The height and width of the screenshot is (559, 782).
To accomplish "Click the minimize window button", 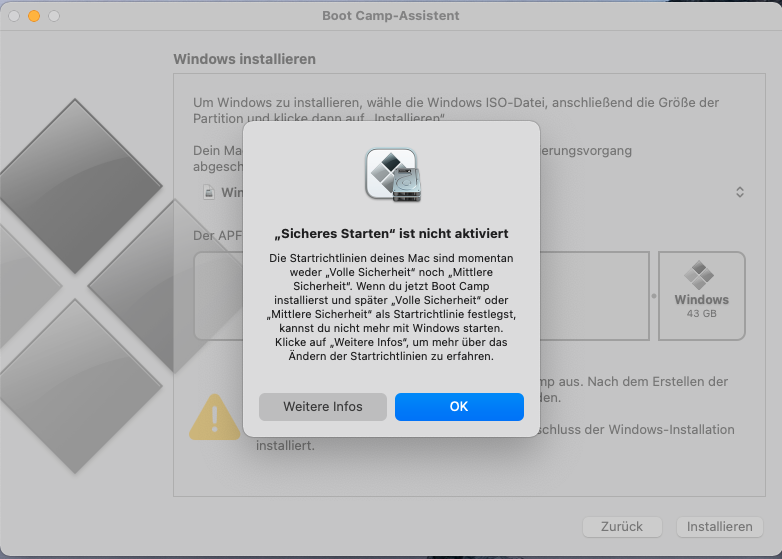I will point(34,16).
